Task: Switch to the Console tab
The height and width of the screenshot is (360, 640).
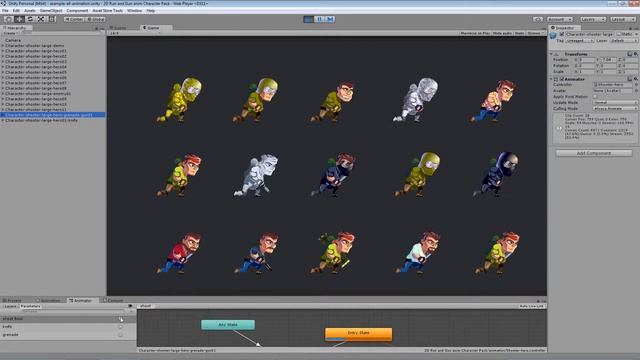Action: [114, 300]
